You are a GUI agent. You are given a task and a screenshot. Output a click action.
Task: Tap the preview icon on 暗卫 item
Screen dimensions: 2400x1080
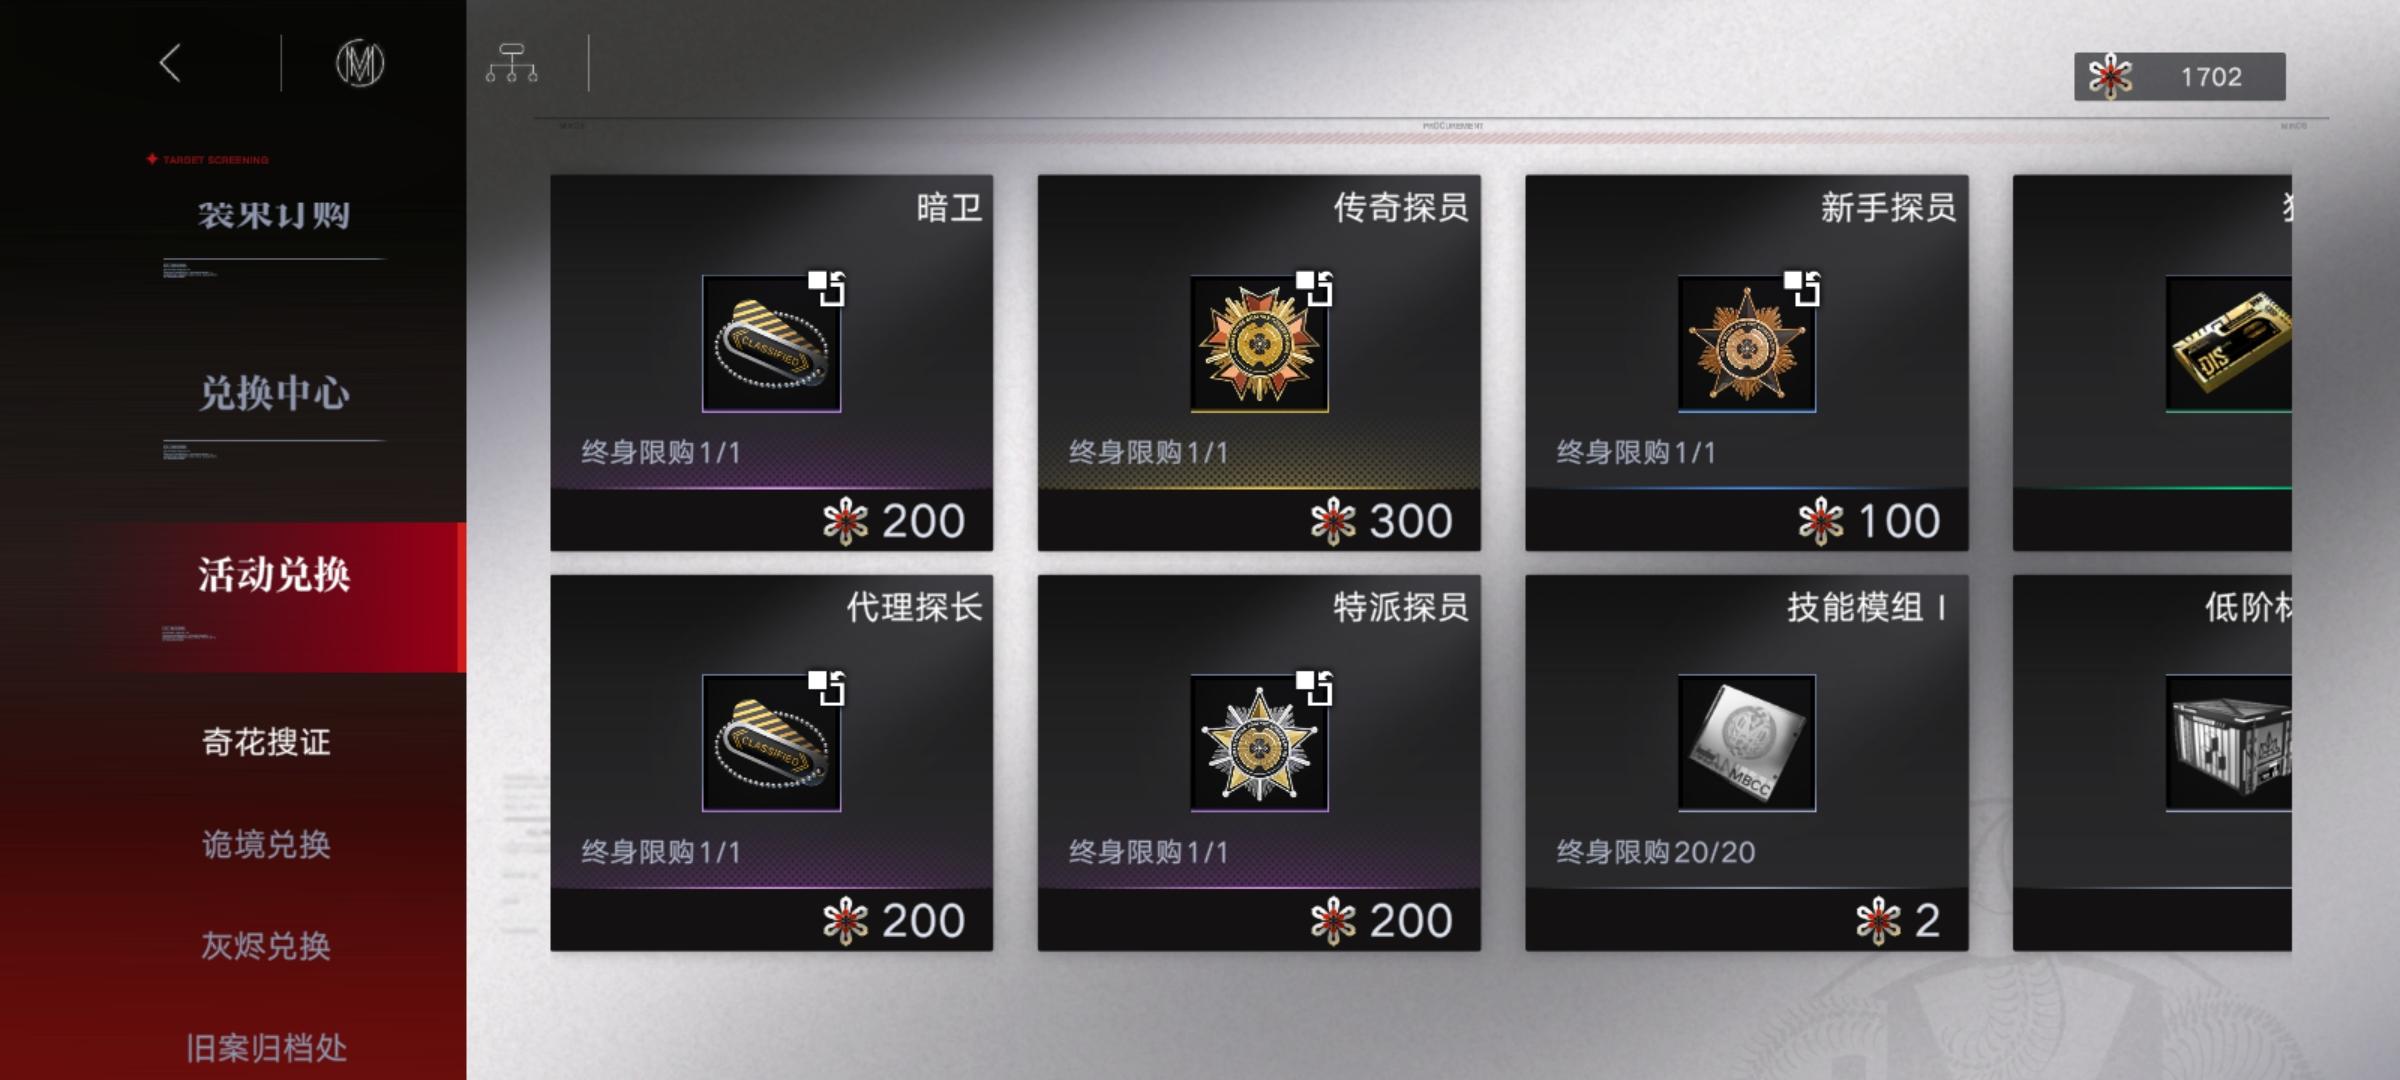[x=827, y=288]
